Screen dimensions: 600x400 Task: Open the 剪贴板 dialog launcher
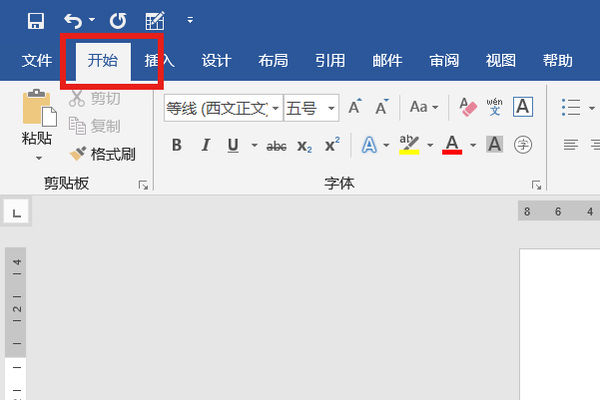click(143, 185)
